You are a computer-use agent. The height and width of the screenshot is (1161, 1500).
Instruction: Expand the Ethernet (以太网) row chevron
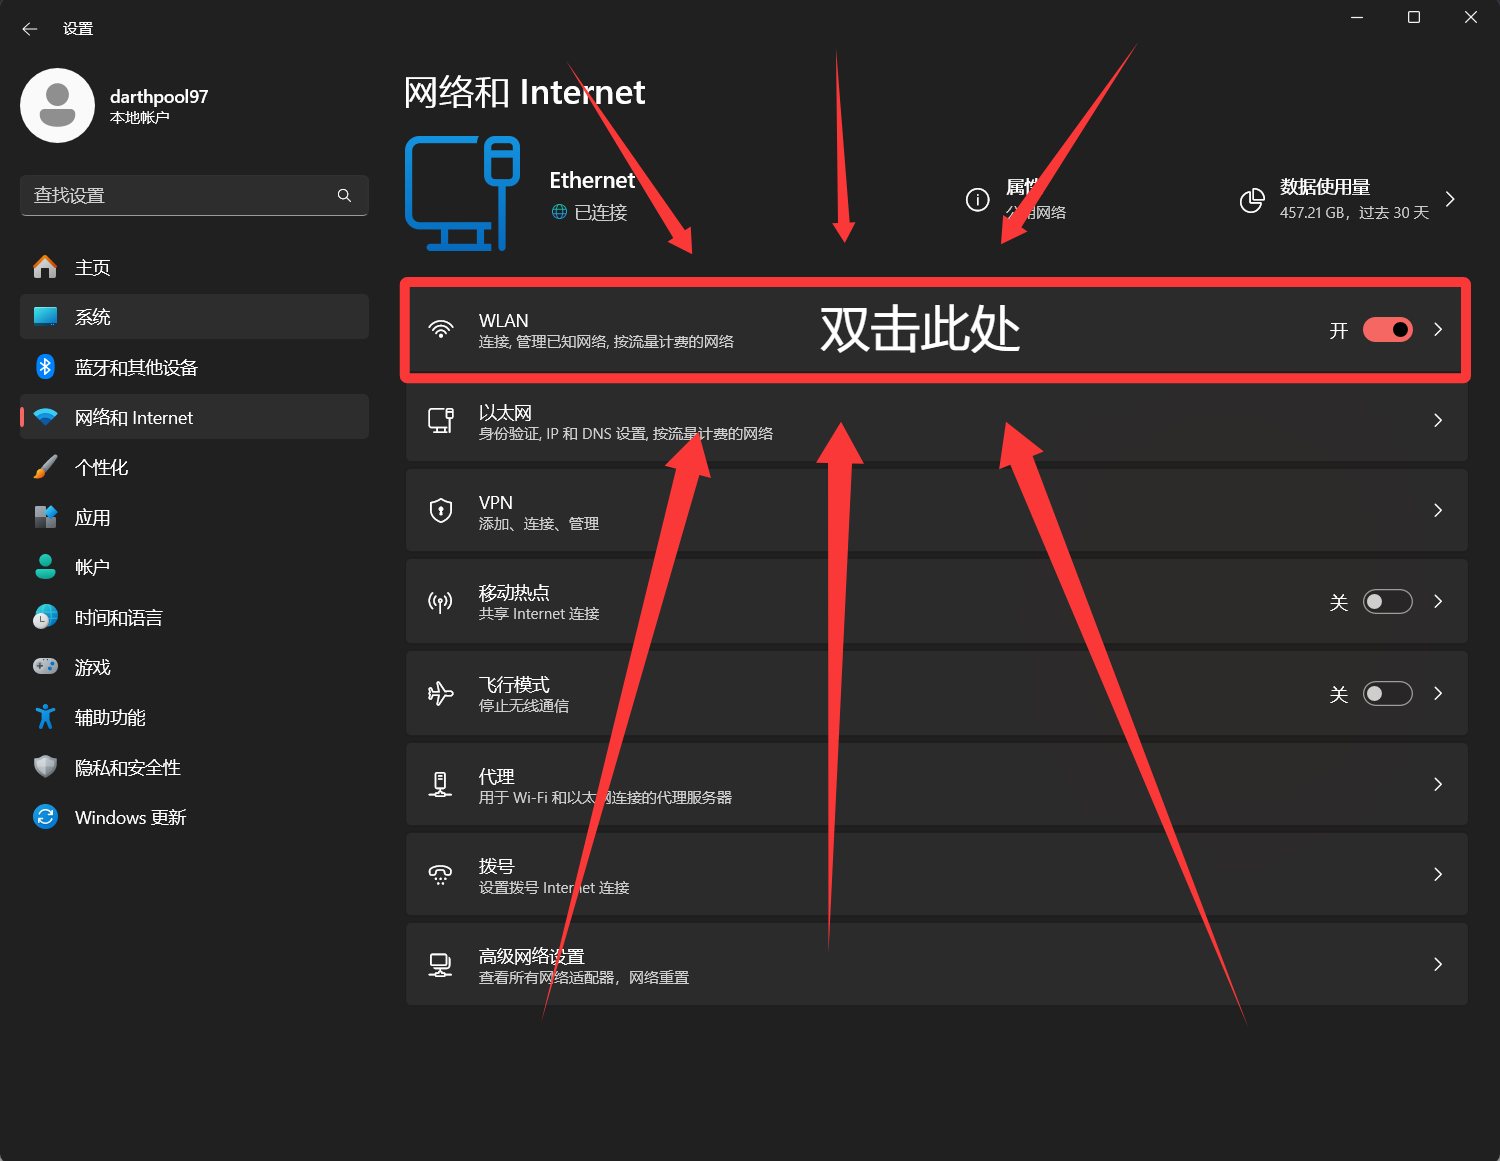pos(1437,421)
